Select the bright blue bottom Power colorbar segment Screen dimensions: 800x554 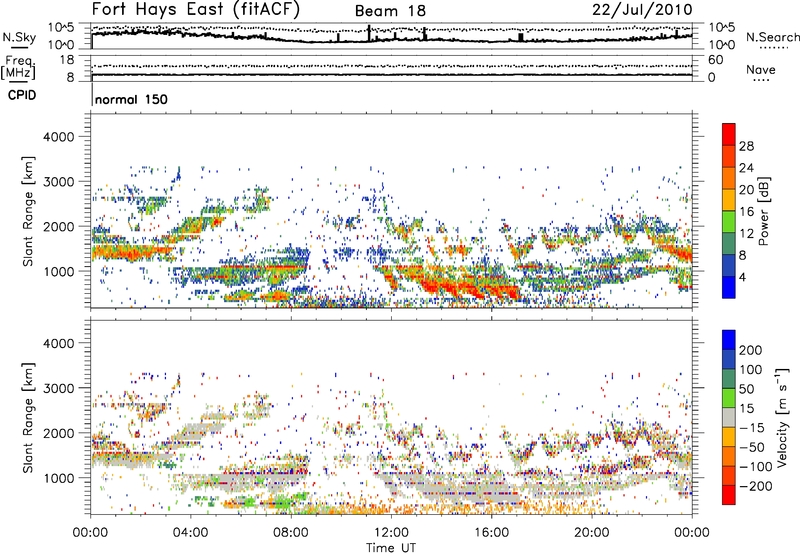(729, 287)
